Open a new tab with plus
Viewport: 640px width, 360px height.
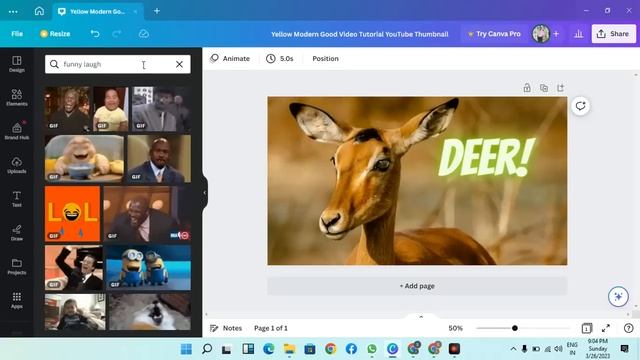(157, 11)
